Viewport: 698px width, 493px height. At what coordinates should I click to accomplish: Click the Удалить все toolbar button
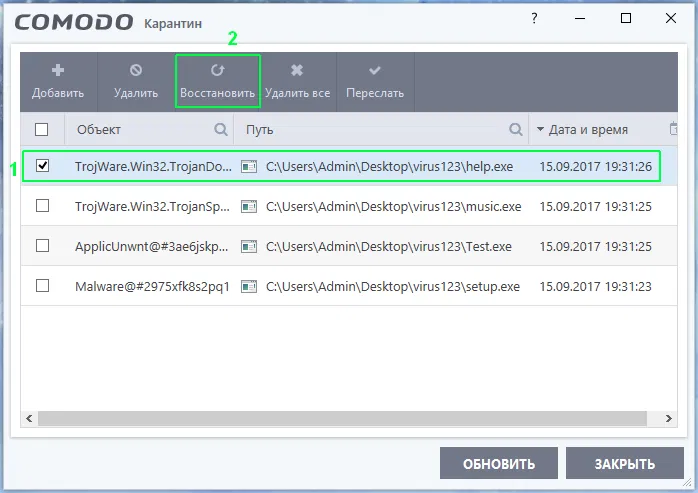297,82
